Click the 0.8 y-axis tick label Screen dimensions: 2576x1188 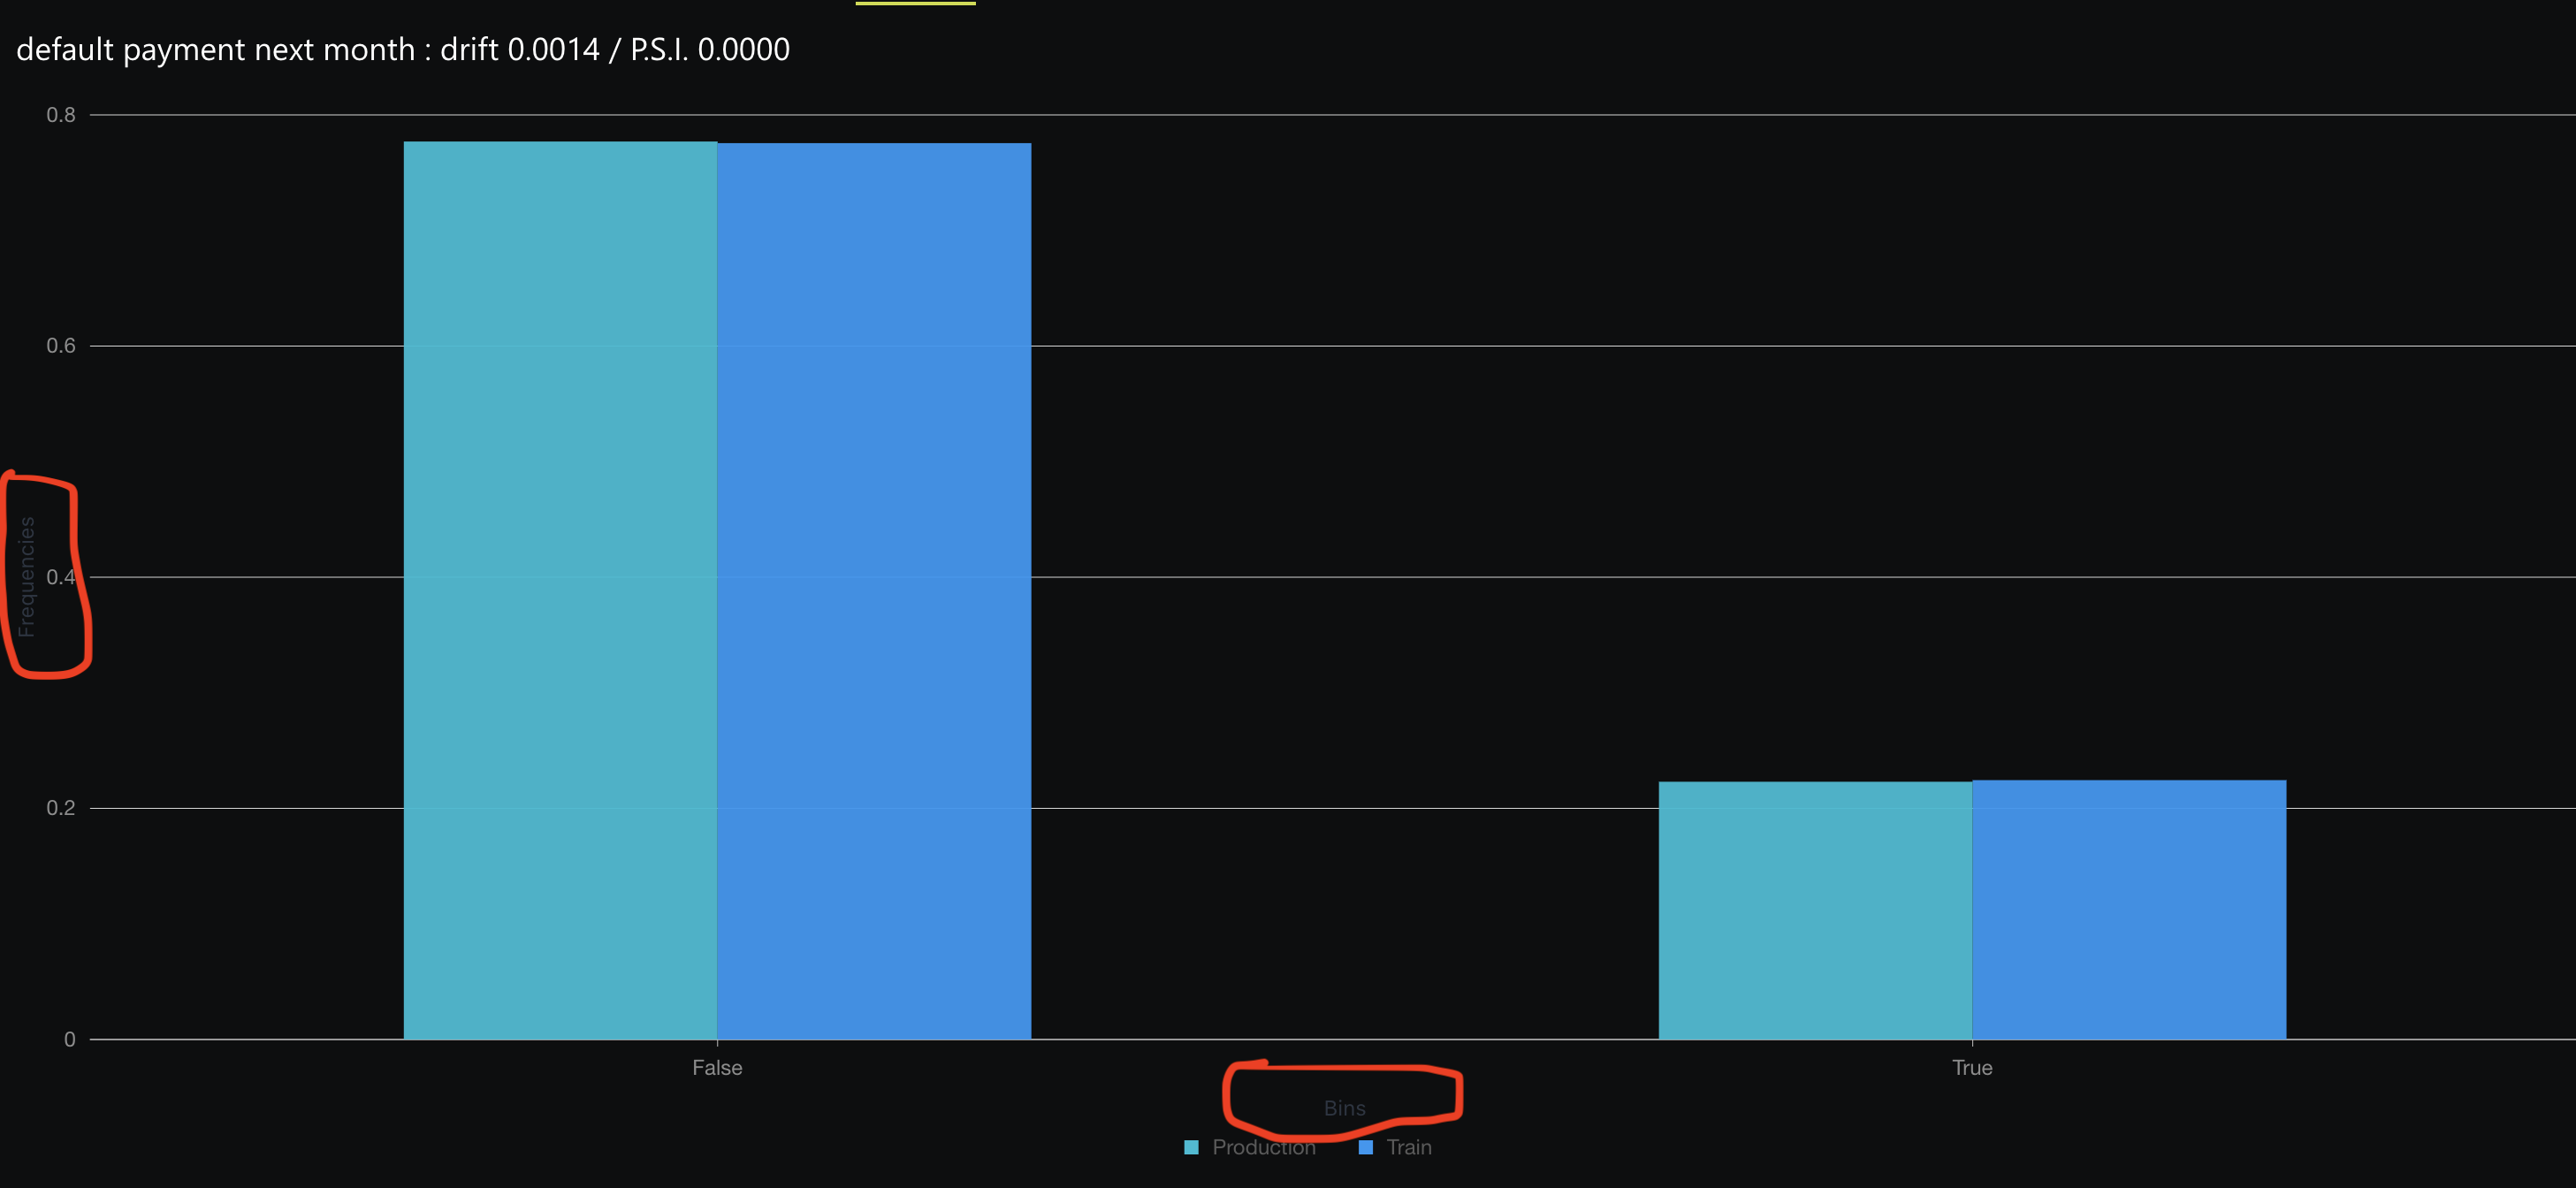click(x=61, y=115)
